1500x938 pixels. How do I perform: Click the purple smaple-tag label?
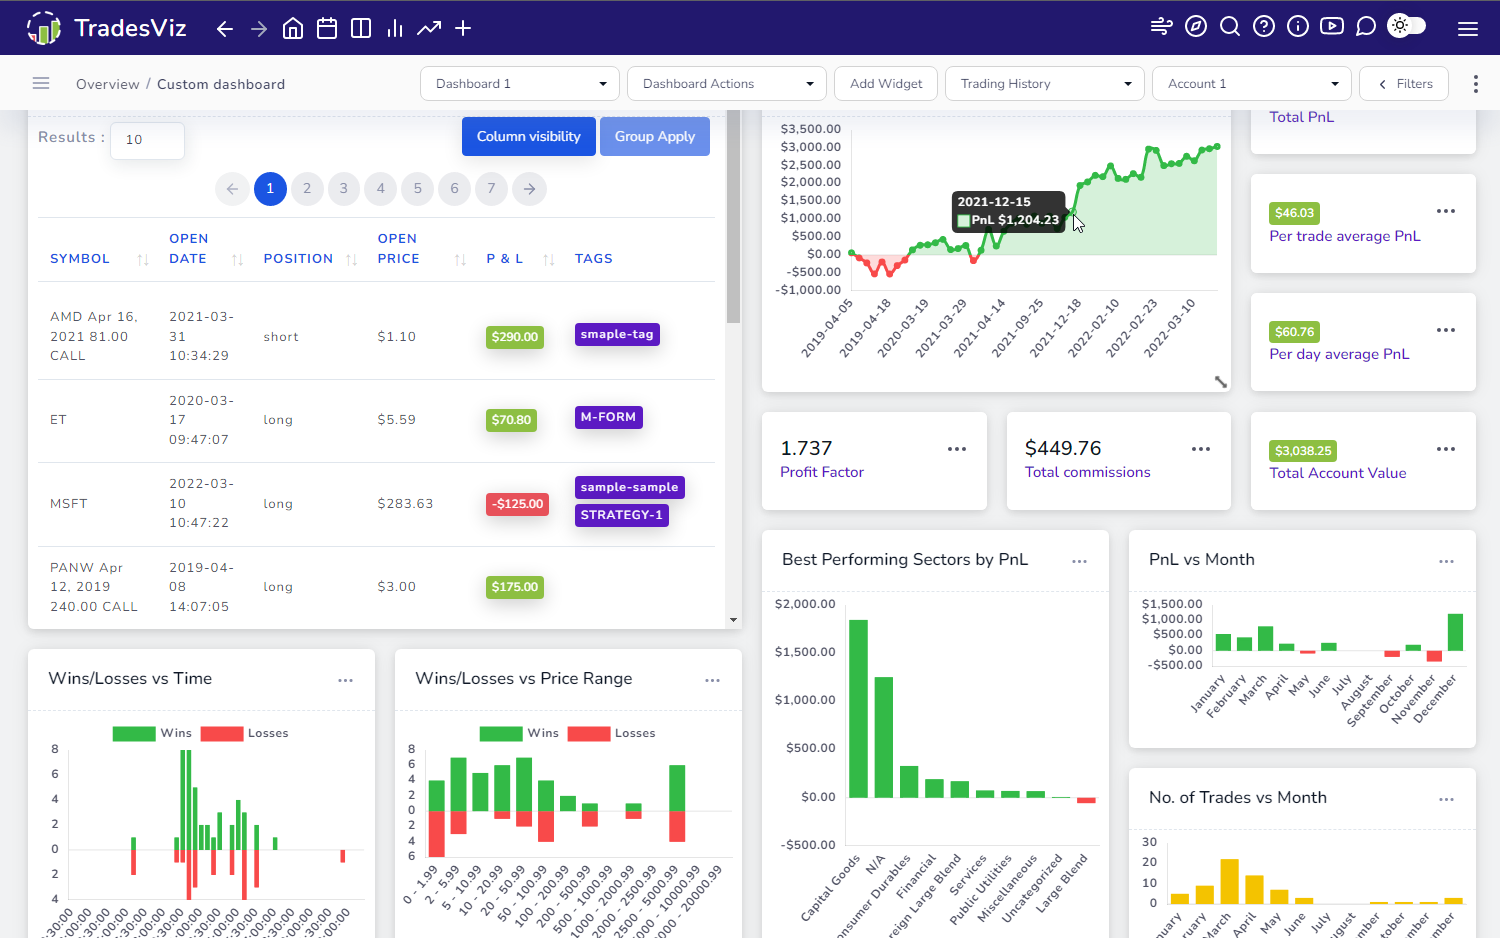(x=617, y=334)
